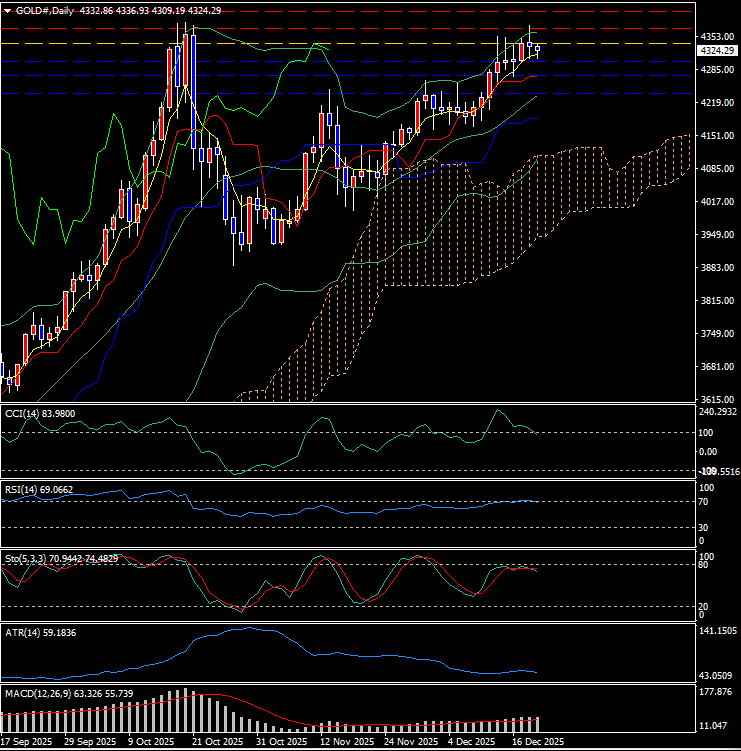This screenshot has width=741, height=751.
Task: Click the 3615.00 price scale label
Action: [x=717, y=399]
